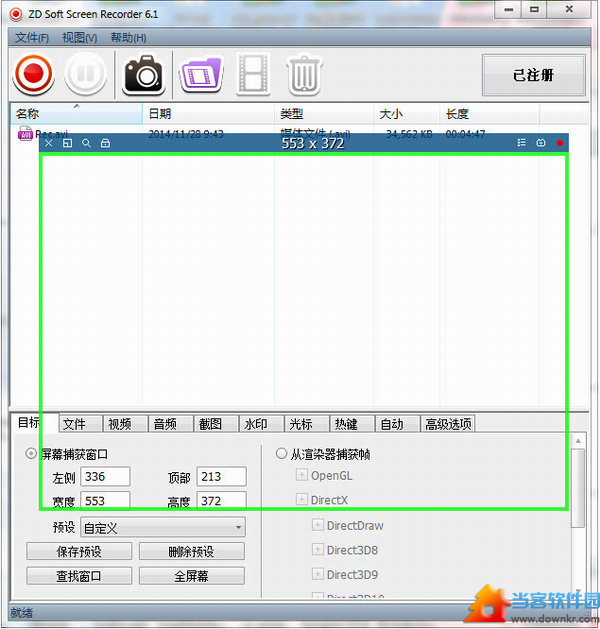
Task: Click the 2014/11/28 9:43 date cell
Action: (x=186, y=134)
